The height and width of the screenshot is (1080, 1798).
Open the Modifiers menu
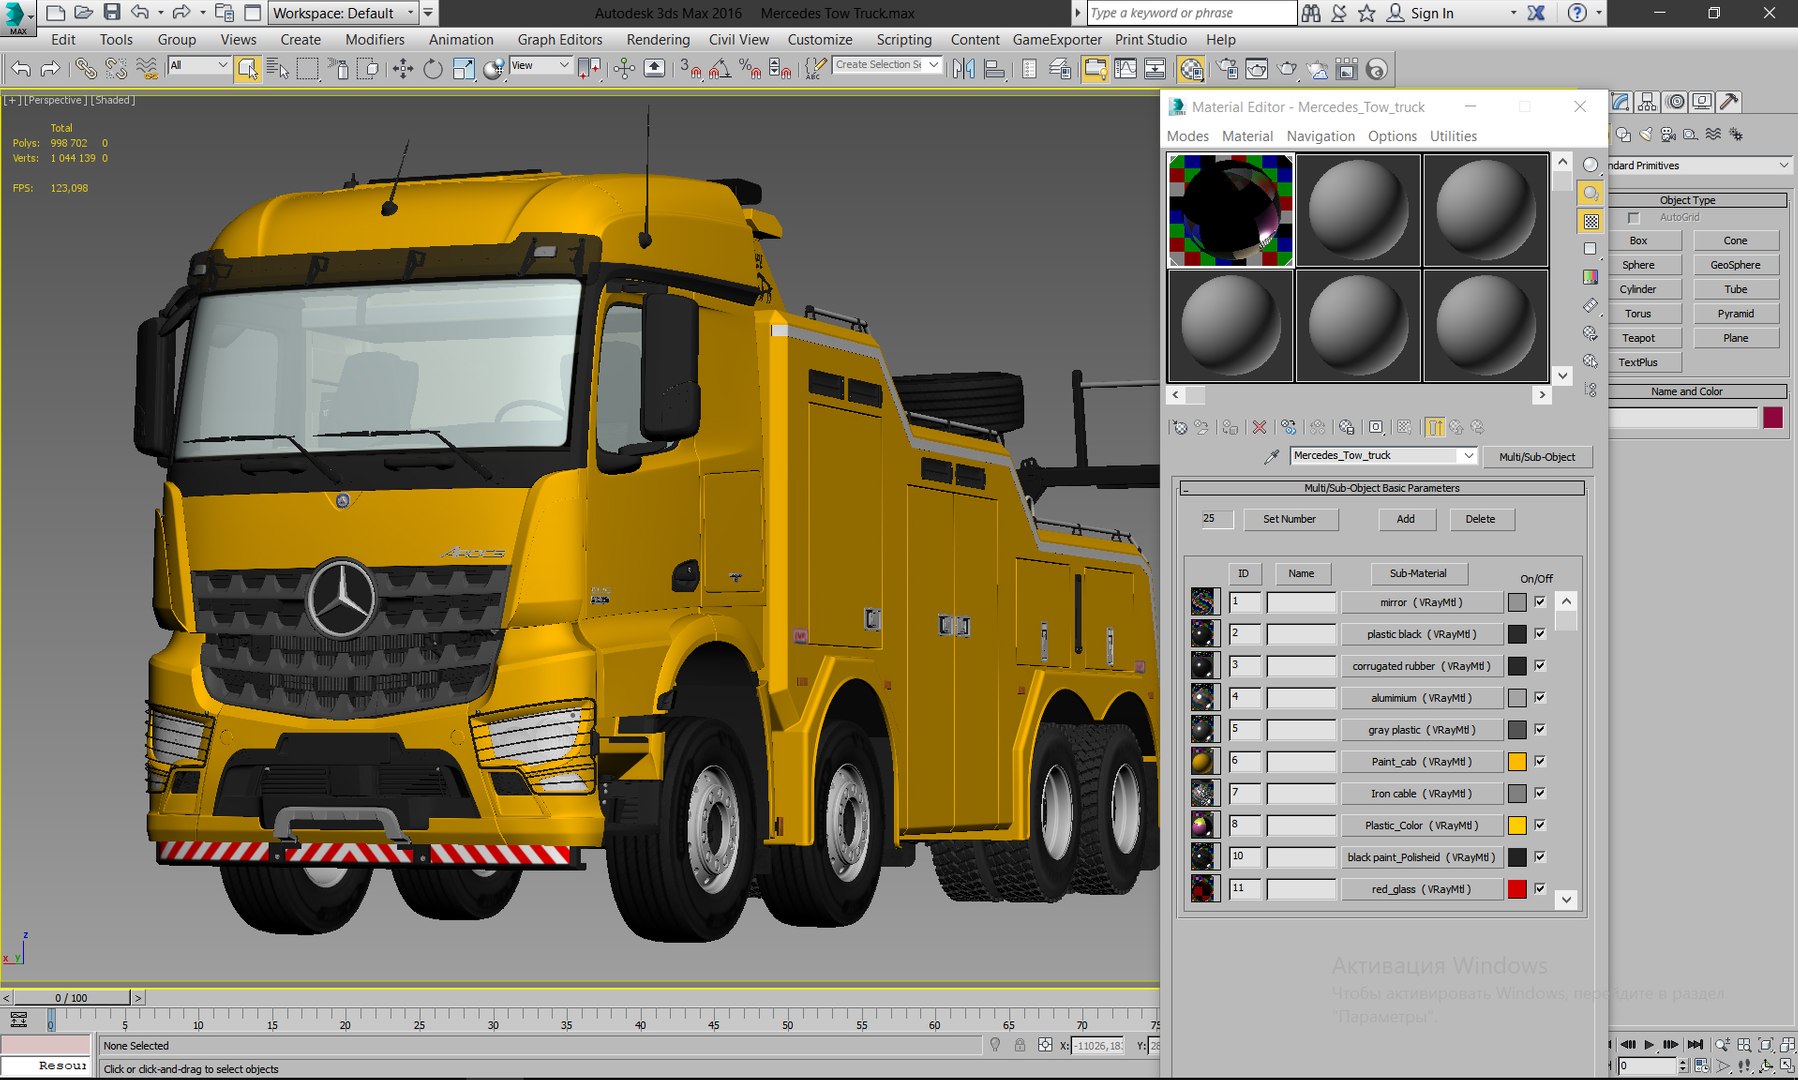[x=375, y=39]
